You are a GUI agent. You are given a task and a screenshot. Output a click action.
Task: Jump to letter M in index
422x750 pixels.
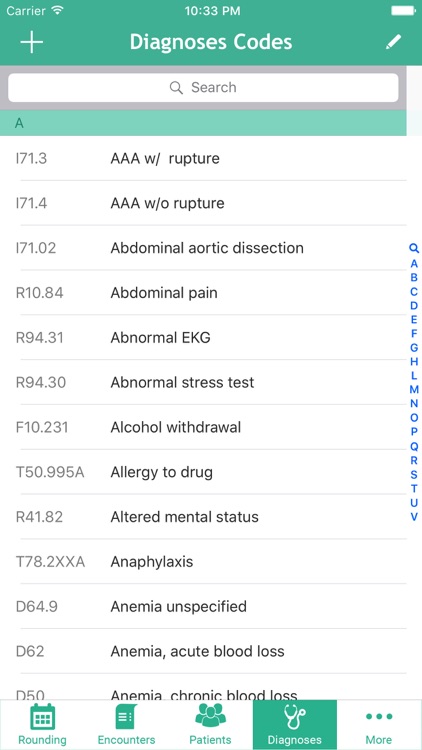pos(414,389)
